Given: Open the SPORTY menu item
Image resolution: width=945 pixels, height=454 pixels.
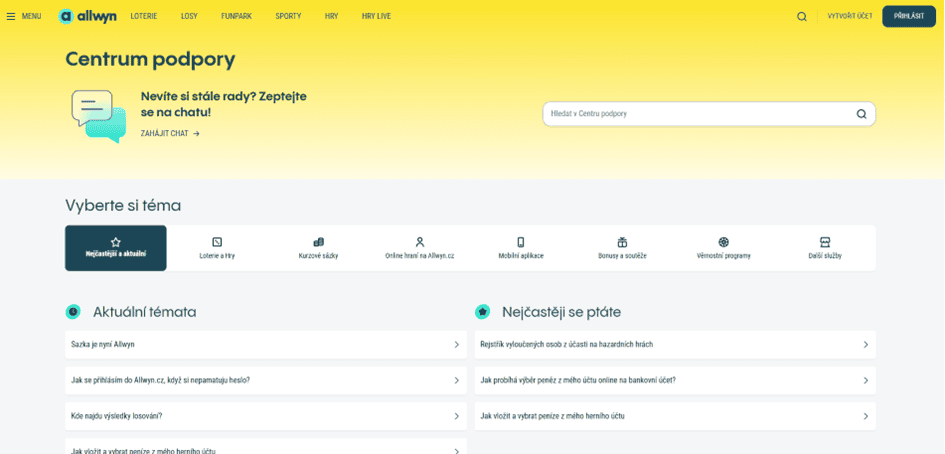Looking at the screenshot, I should click(x=288, y=17).
